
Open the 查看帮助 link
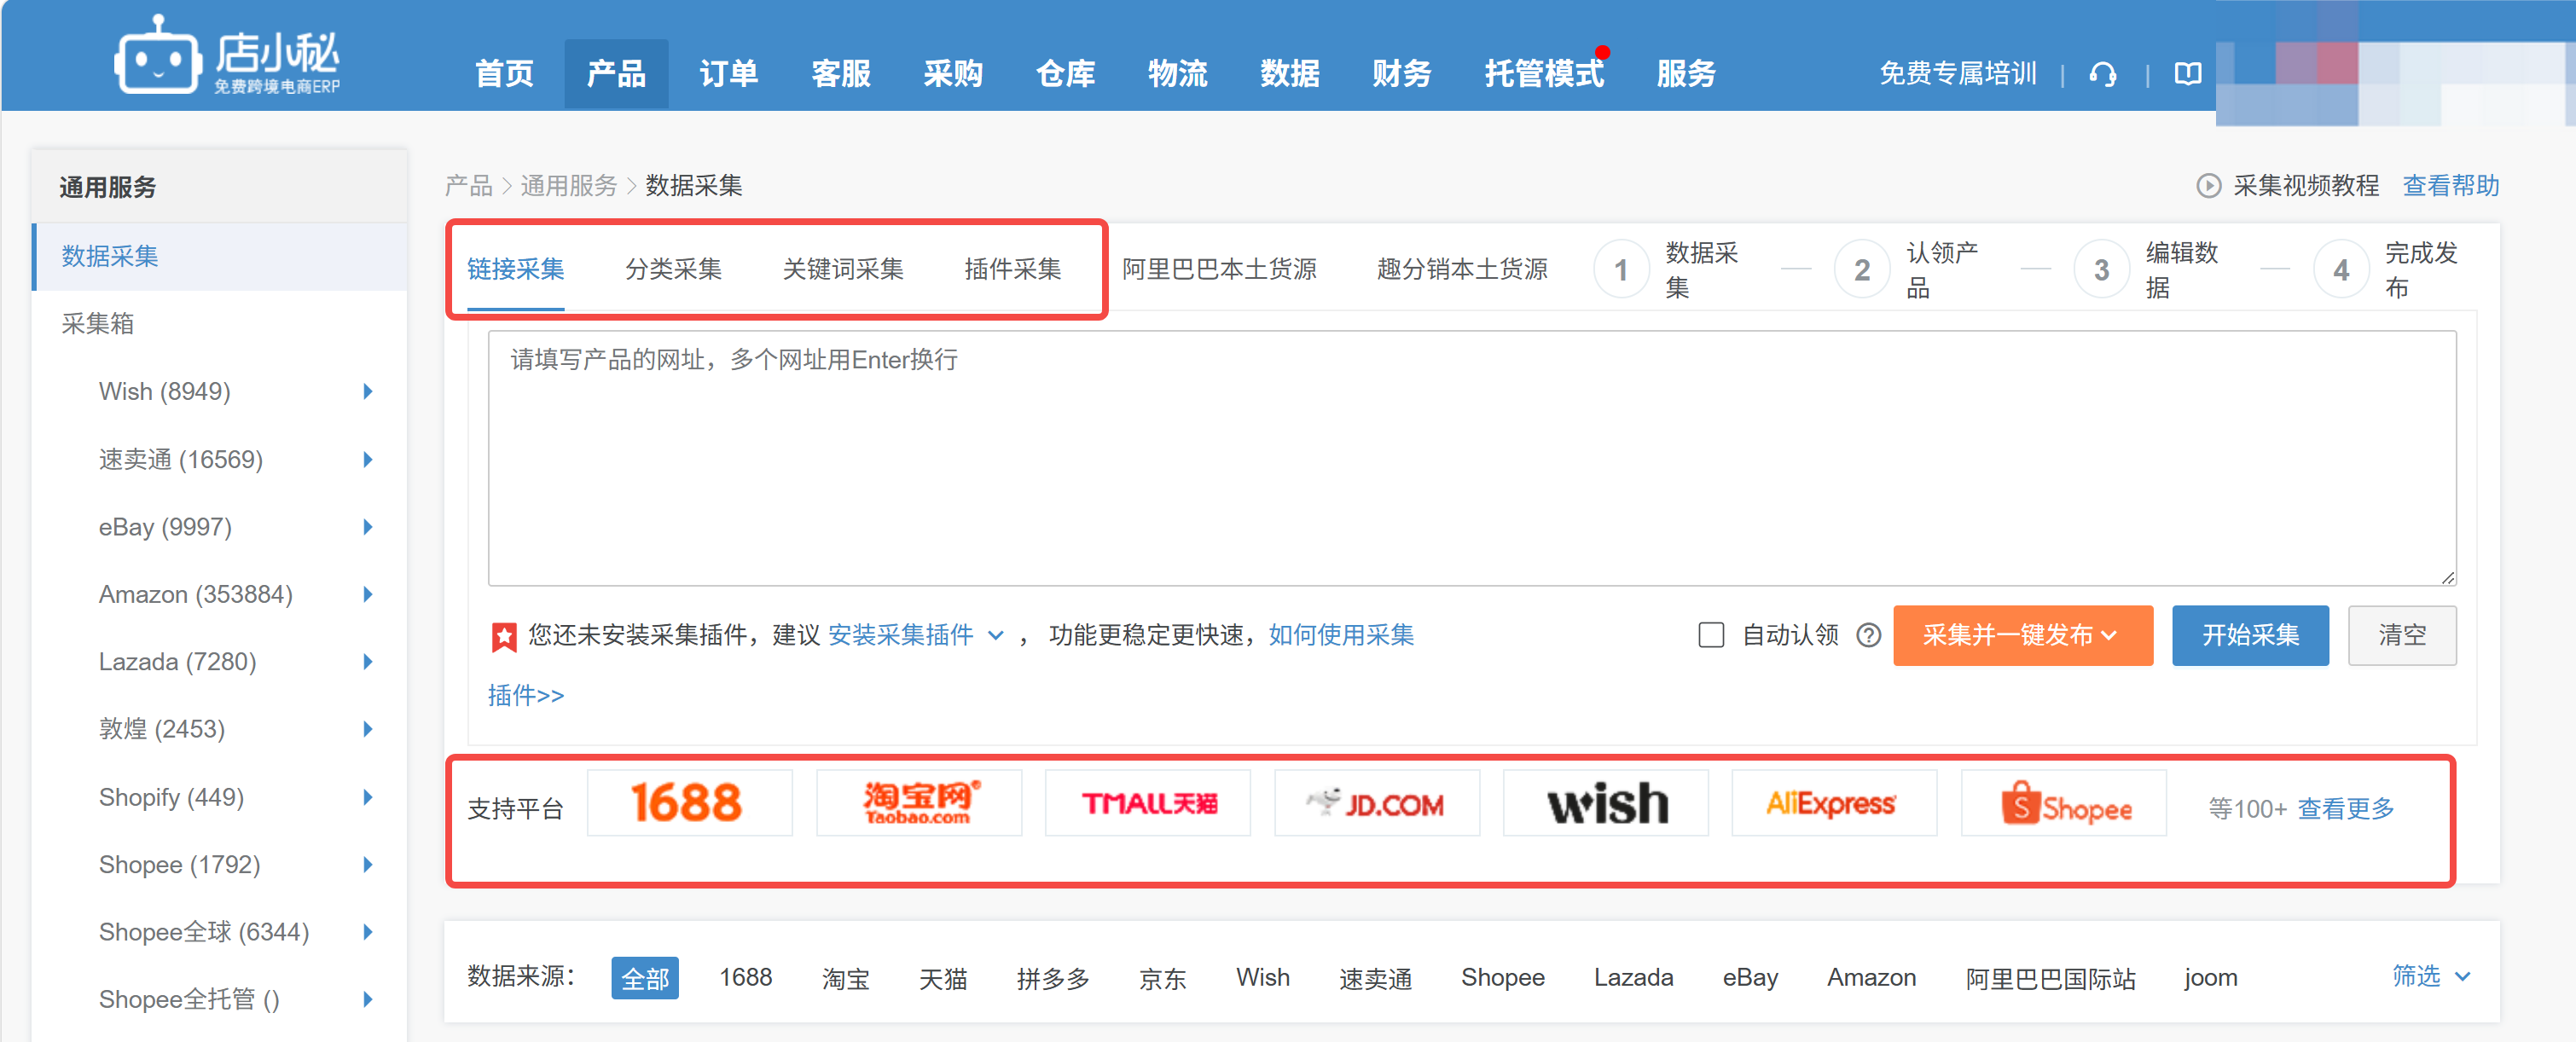2450,186
